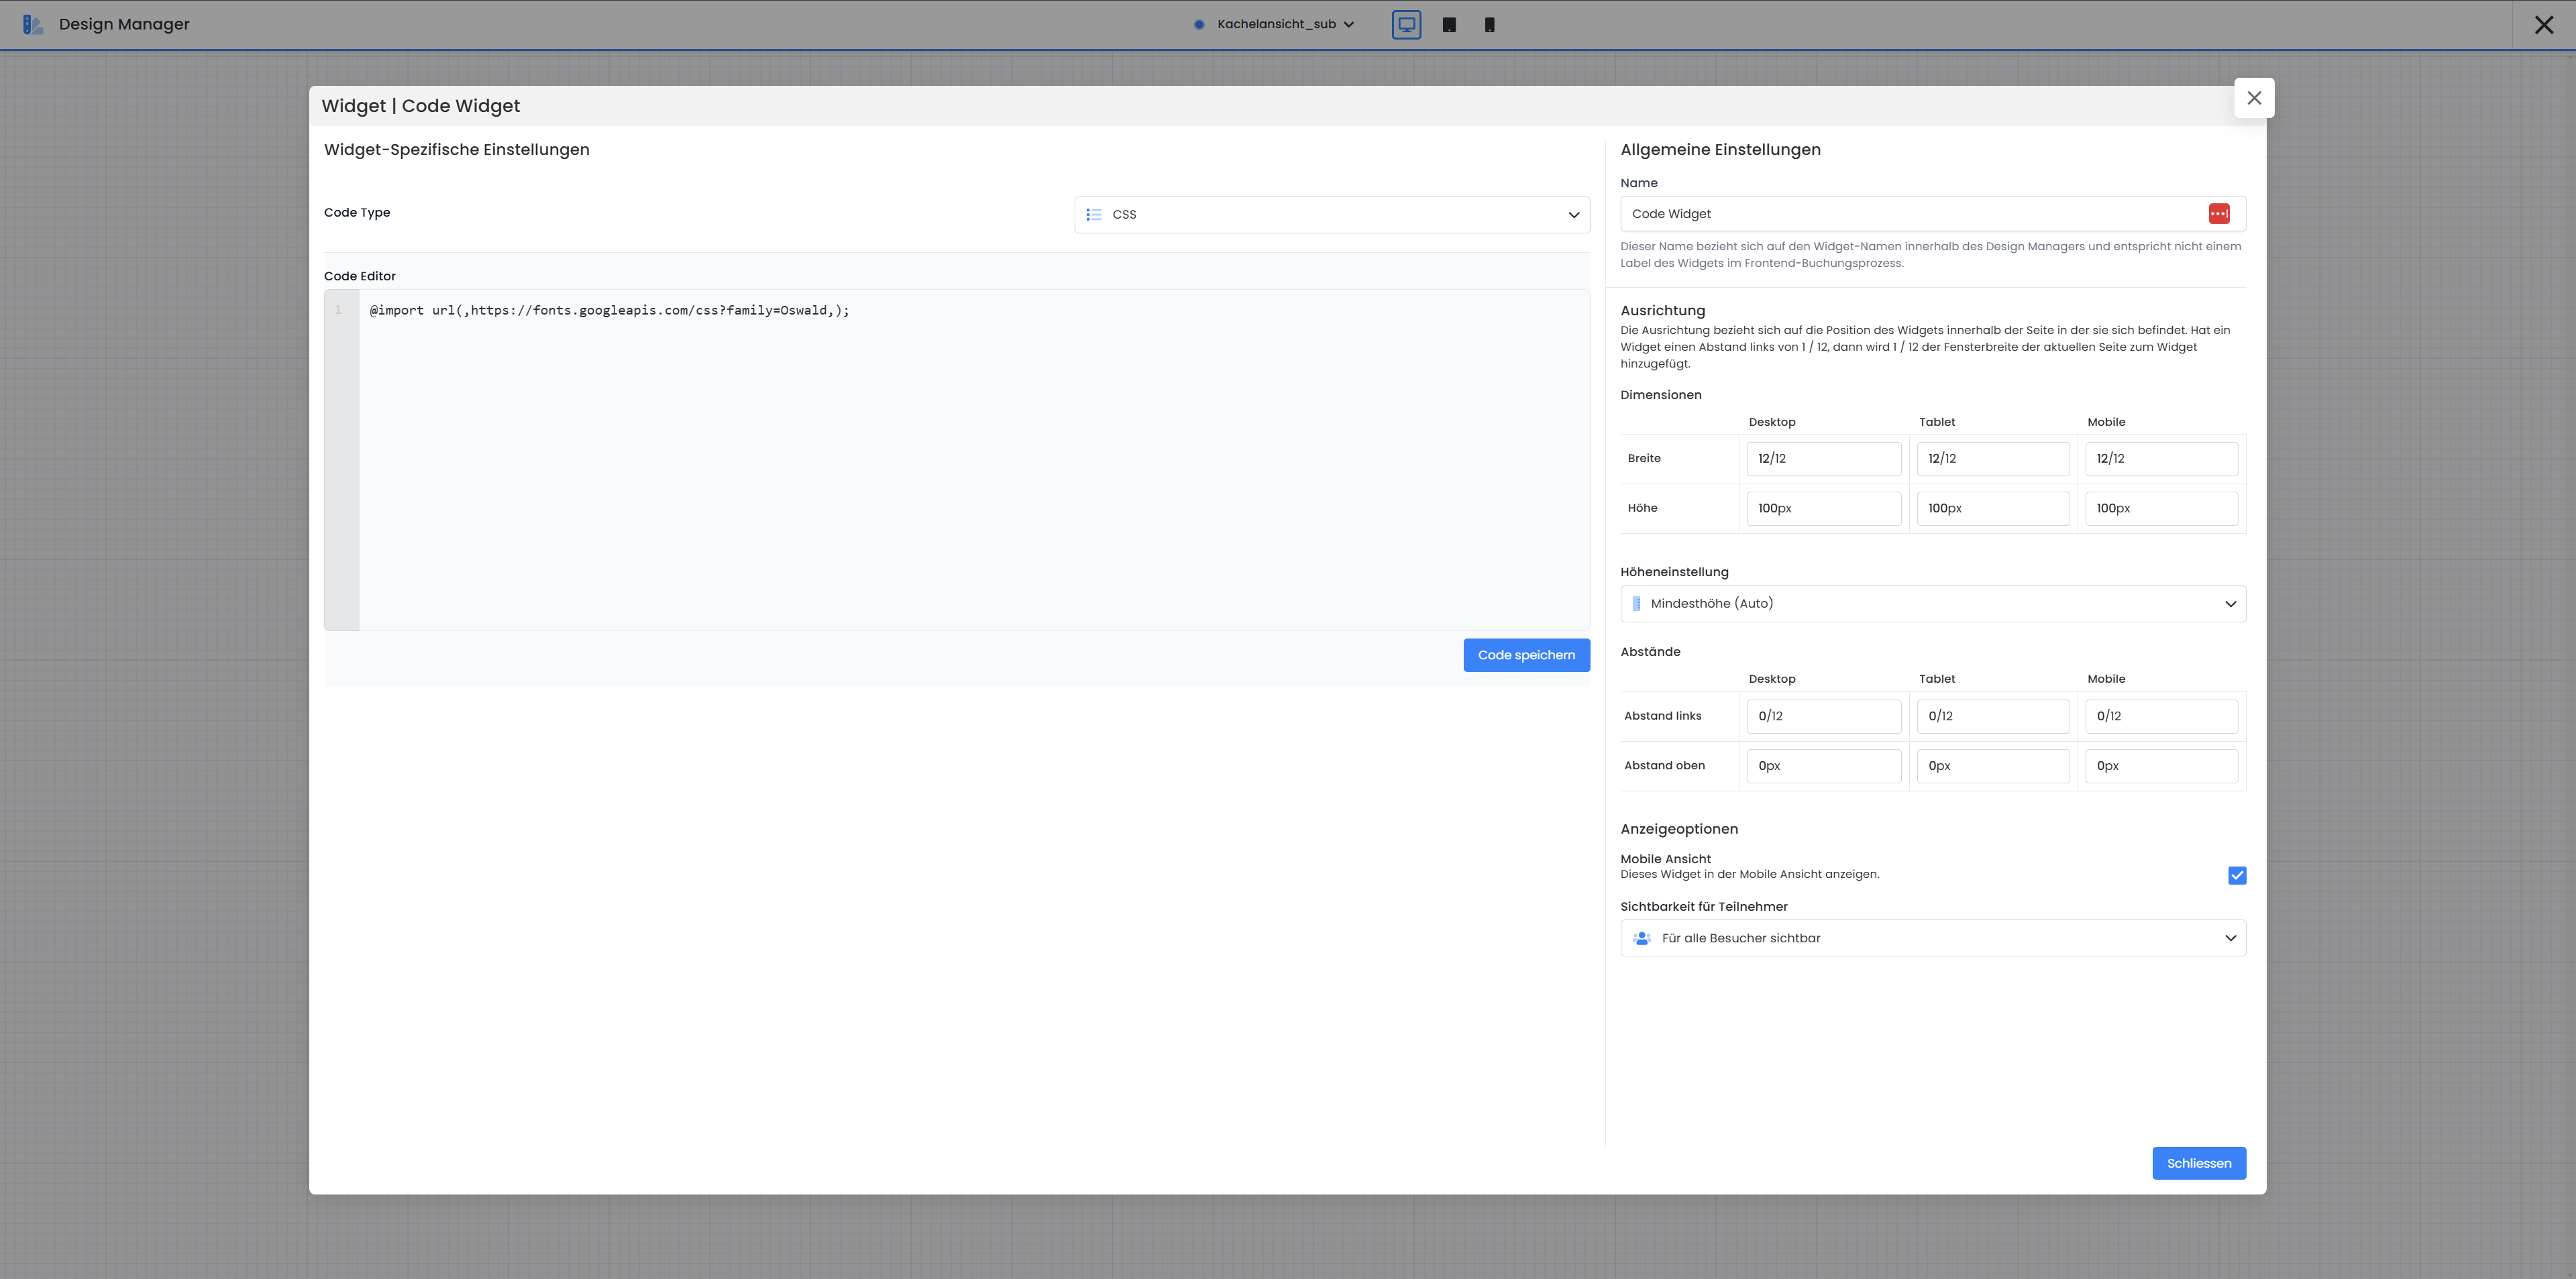Click the Design Manager logo icon

(x=32, y=25)
